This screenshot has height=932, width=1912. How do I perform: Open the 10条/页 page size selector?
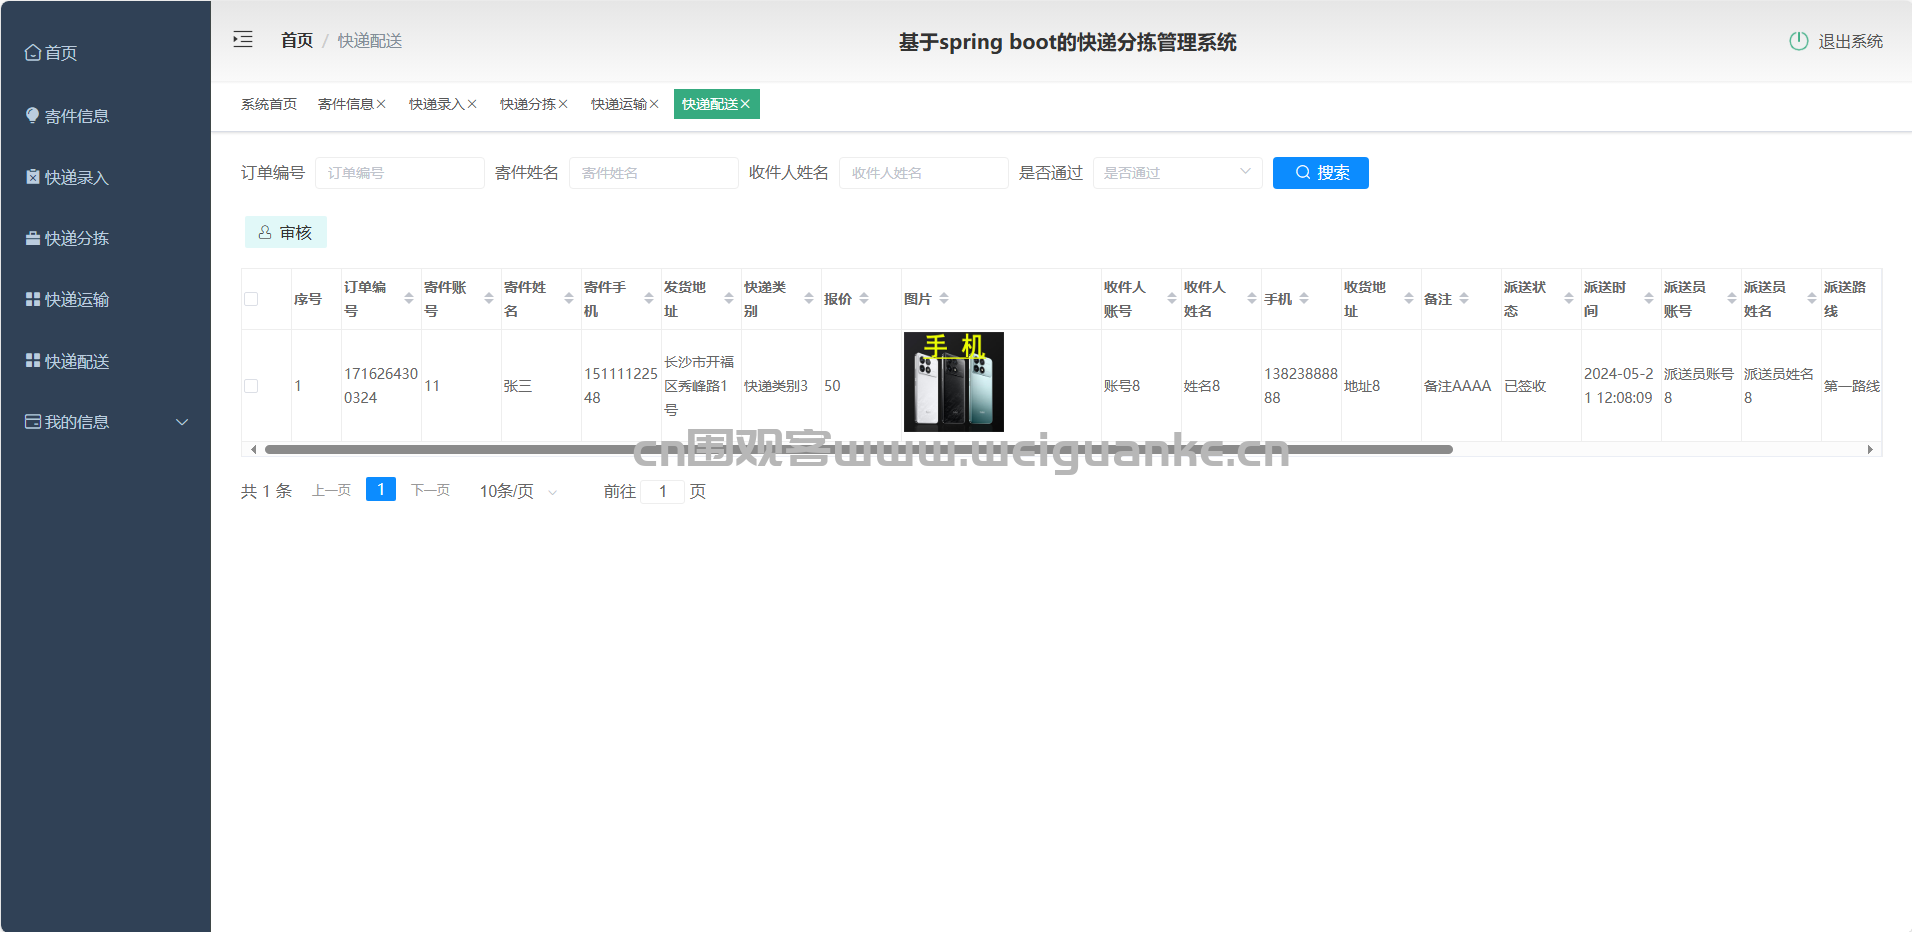[x=518, y=491]
